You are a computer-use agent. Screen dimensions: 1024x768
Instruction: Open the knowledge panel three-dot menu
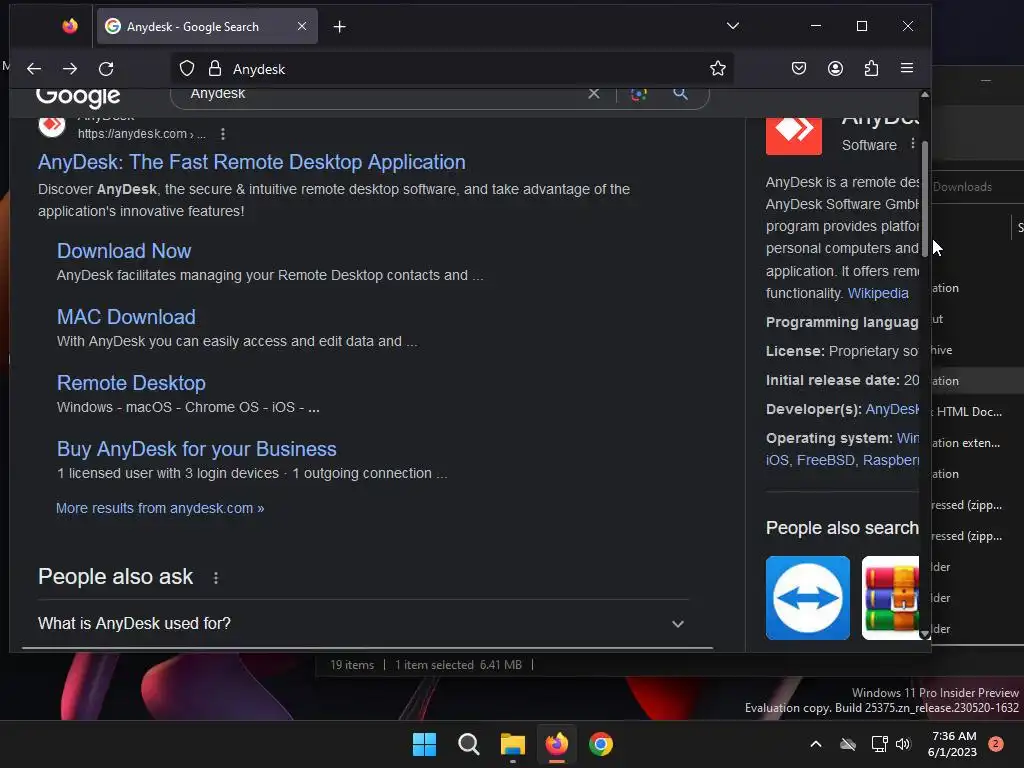point(912,144)
